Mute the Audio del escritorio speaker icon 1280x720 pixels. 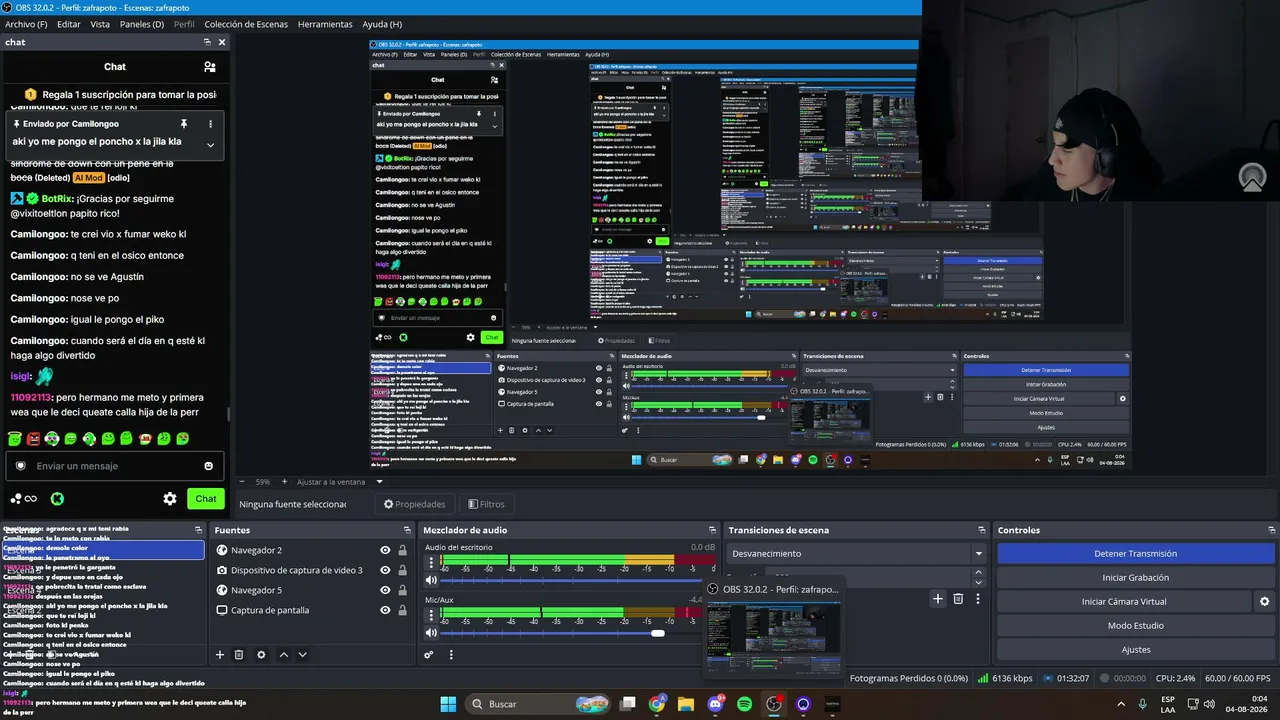(431, 580)
